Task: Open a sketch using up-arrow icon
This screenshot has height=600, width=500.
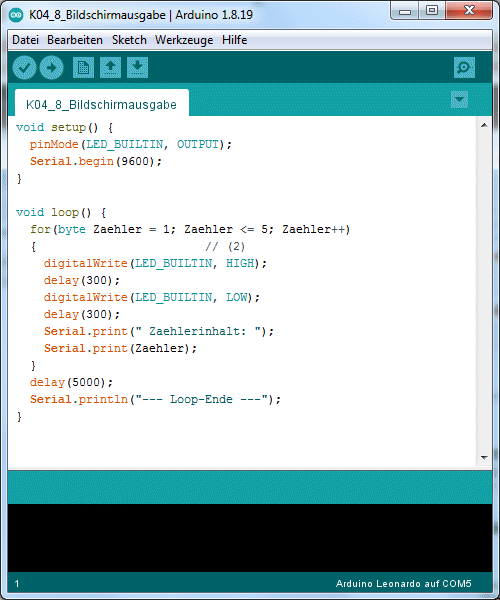Action: pos(110,68)
